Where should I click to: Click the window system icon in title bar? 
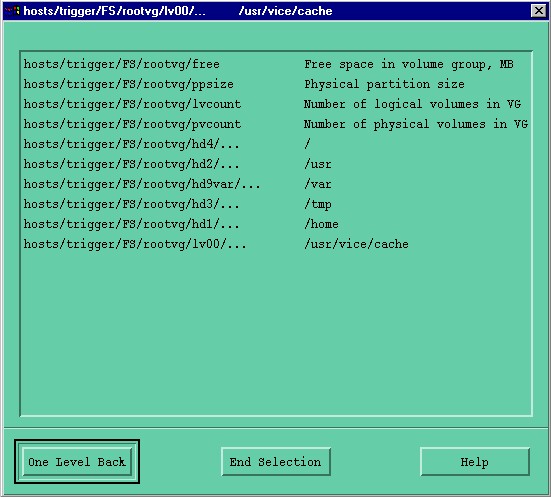[x=13, y=11]
